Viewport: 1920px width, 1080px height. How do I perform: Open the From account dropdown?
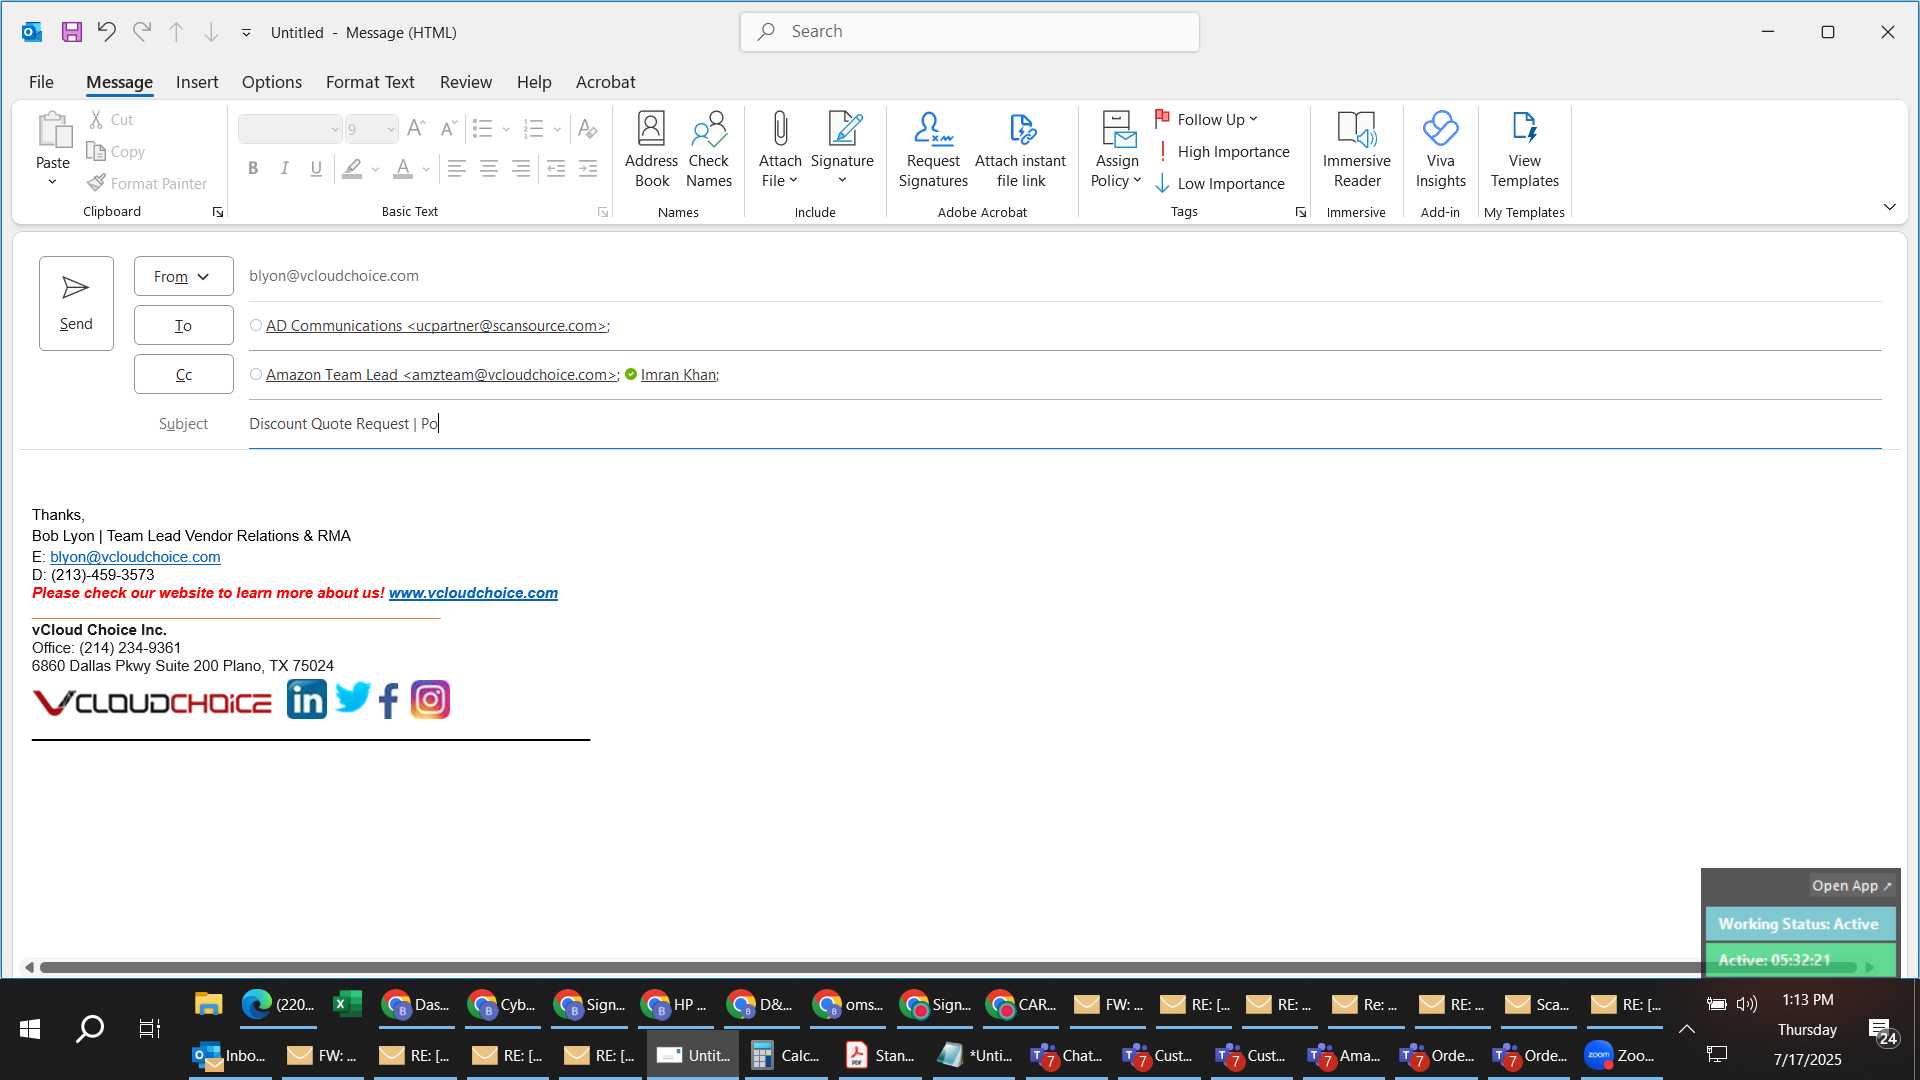[183, 276]
